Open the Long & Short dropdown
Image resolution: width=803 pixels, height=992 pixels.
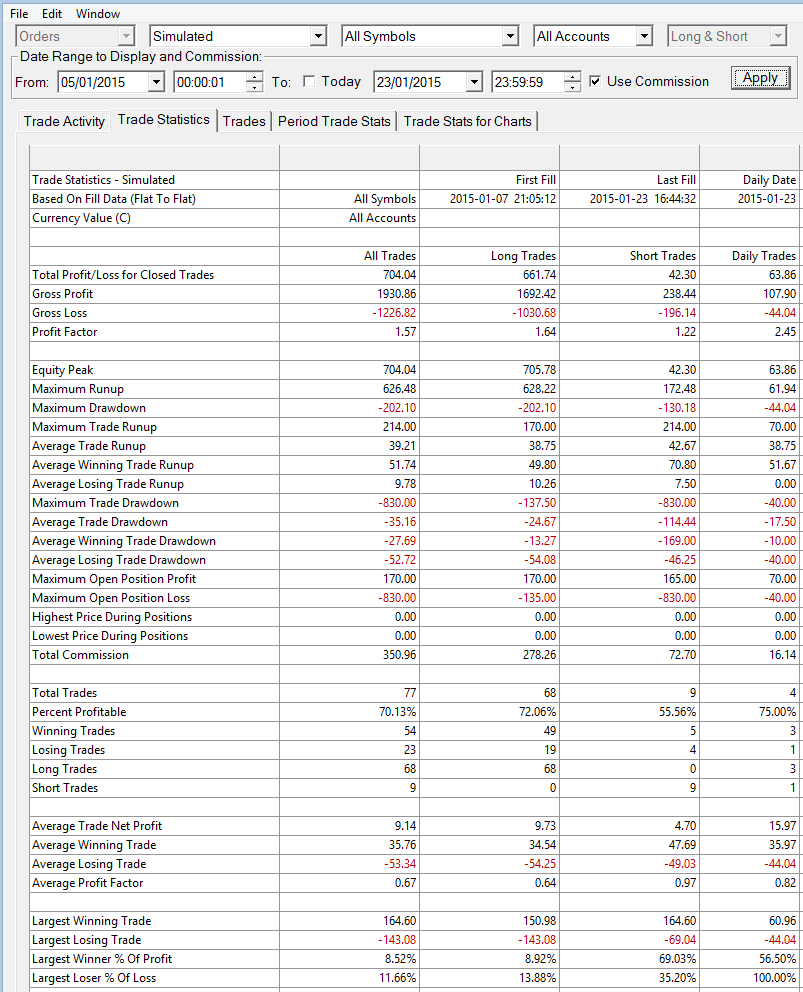tap(778, 36)
